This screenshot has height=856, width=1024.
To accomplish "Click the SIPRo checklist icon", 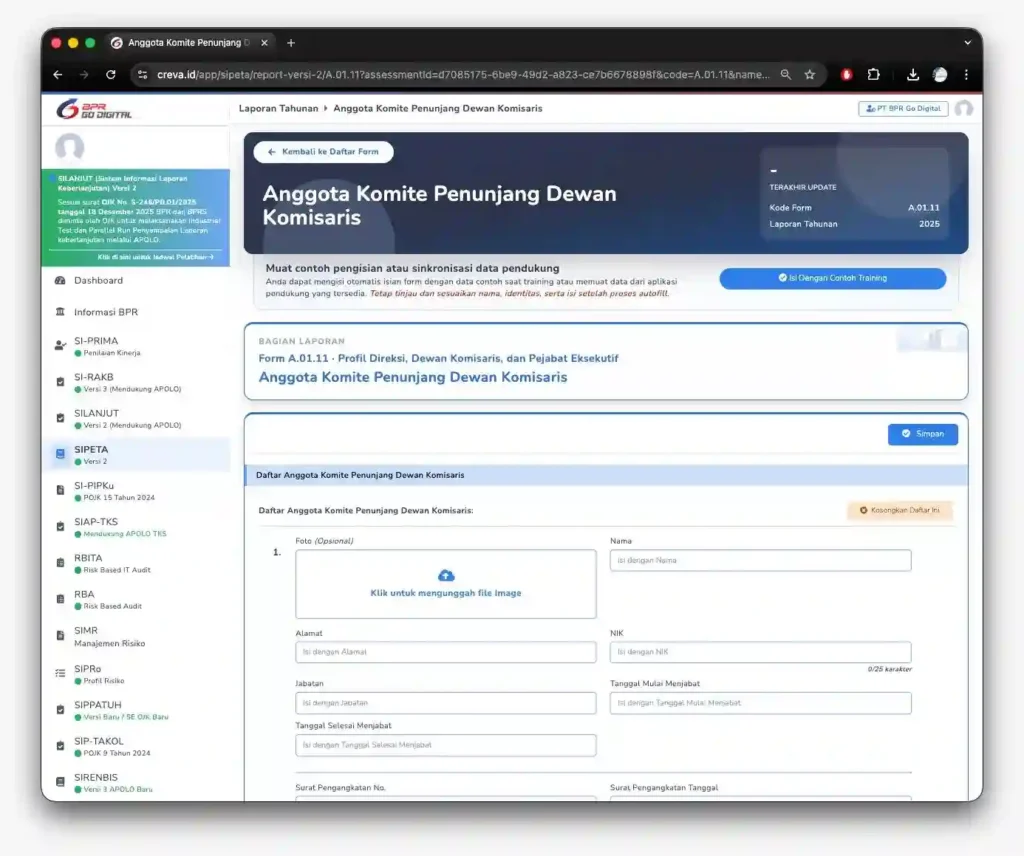I will pos(60,674).
